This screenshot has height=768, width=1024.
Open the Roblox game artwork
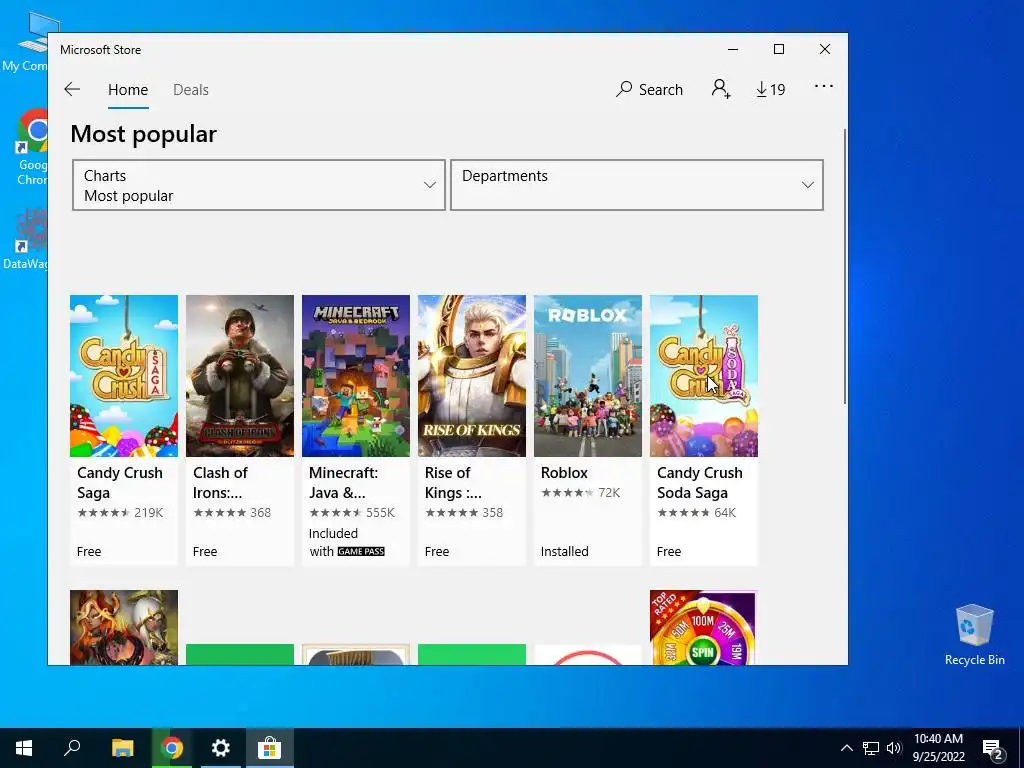tap(588, 376)
